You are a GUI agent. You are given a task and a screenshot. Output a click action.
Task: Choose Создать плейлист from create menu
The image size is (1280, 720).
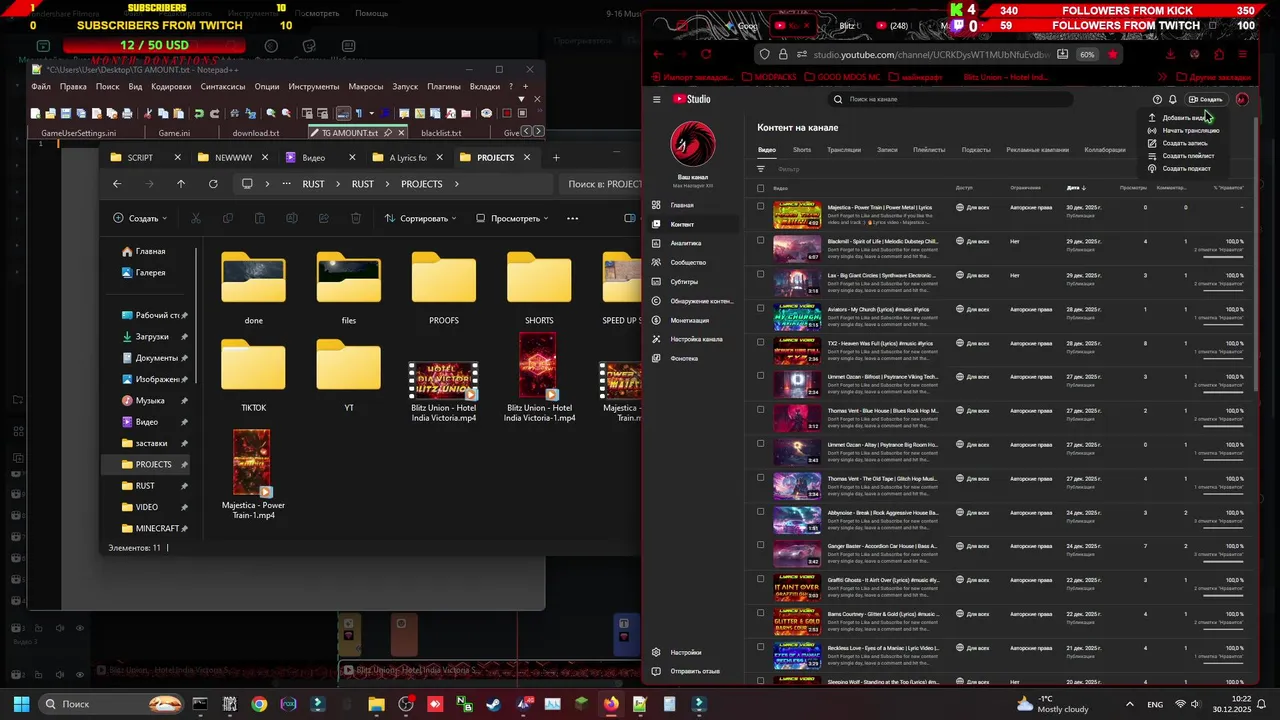tap(1182, 156)
